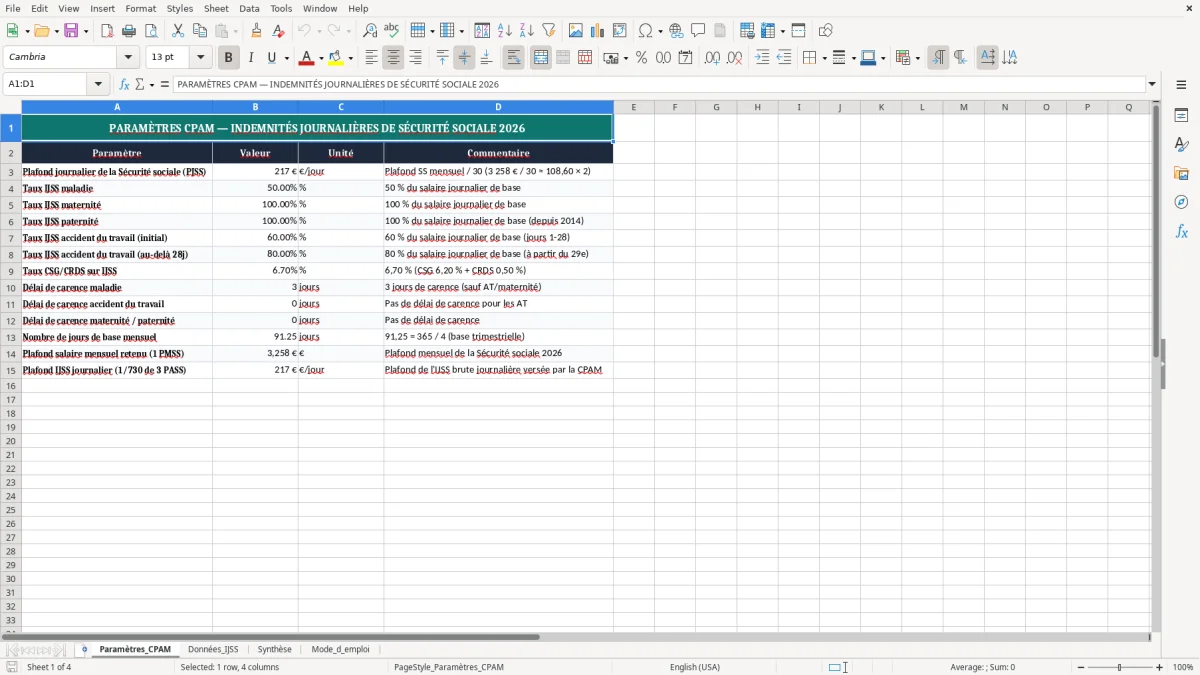1200x675 pixels.
Task: Apply the red font color swatch
Action: pyautogui.click(x=307, y=58)
